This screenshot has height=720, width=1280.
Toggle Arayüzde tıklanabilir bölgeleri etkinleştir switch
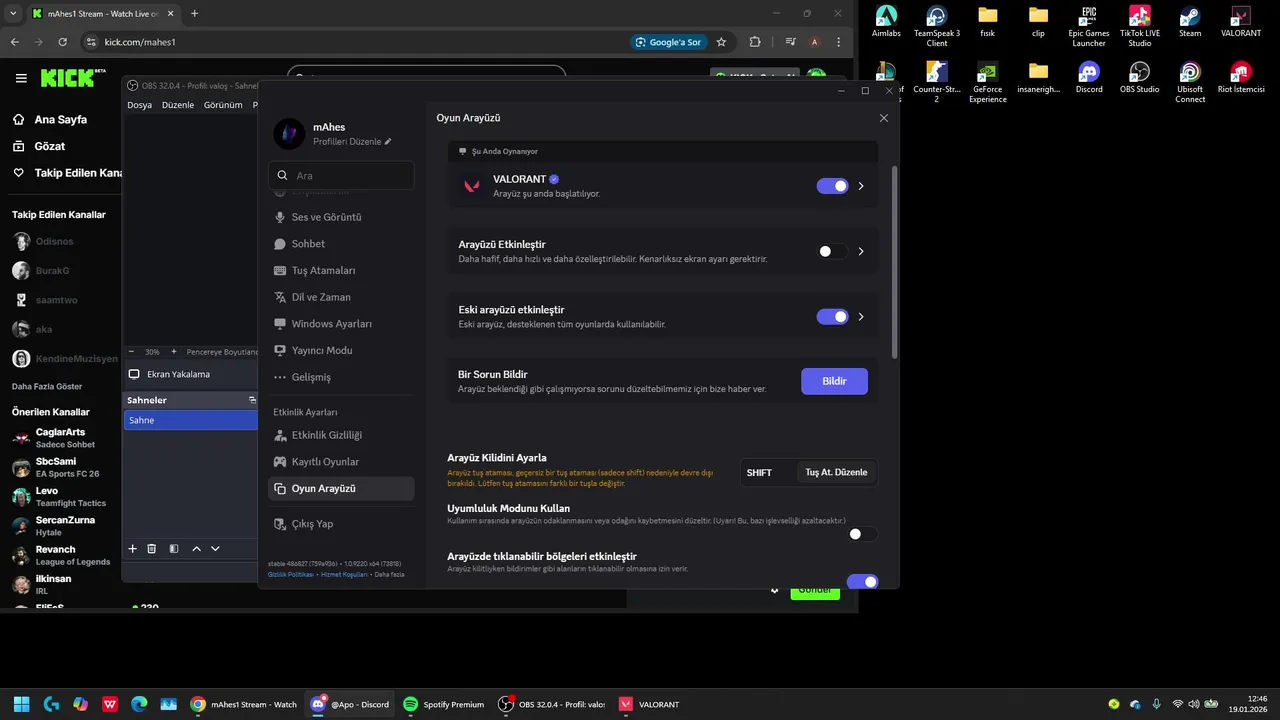[x=862, y=582]
